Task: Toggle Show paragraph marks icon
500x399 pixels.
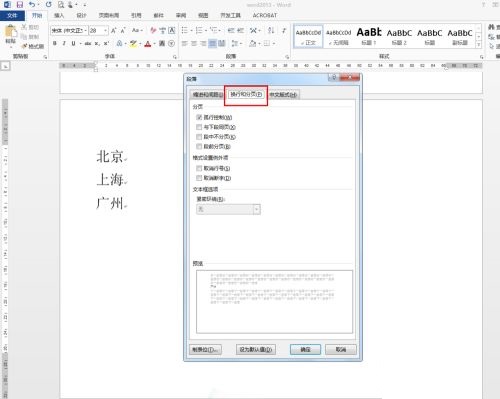Action: point(284,31)
